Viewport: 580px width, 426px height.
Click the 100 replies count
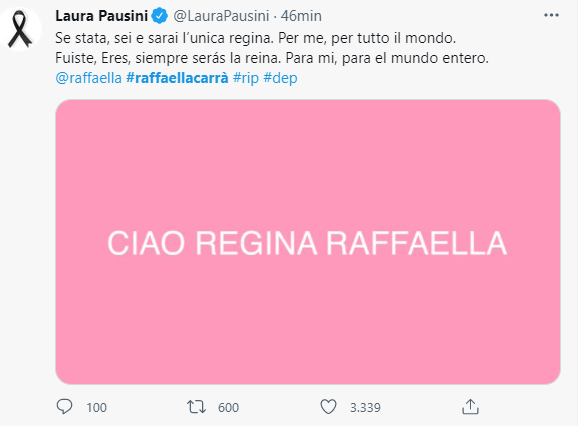coord(97,408)
